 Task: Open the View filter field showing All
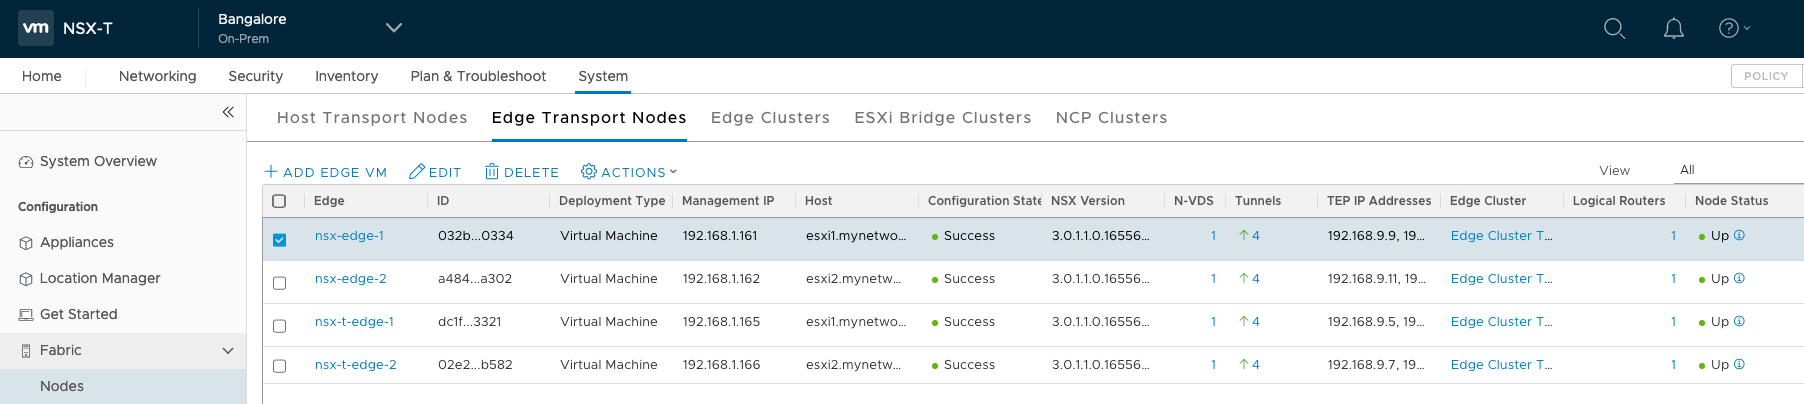pos(1735,170)
